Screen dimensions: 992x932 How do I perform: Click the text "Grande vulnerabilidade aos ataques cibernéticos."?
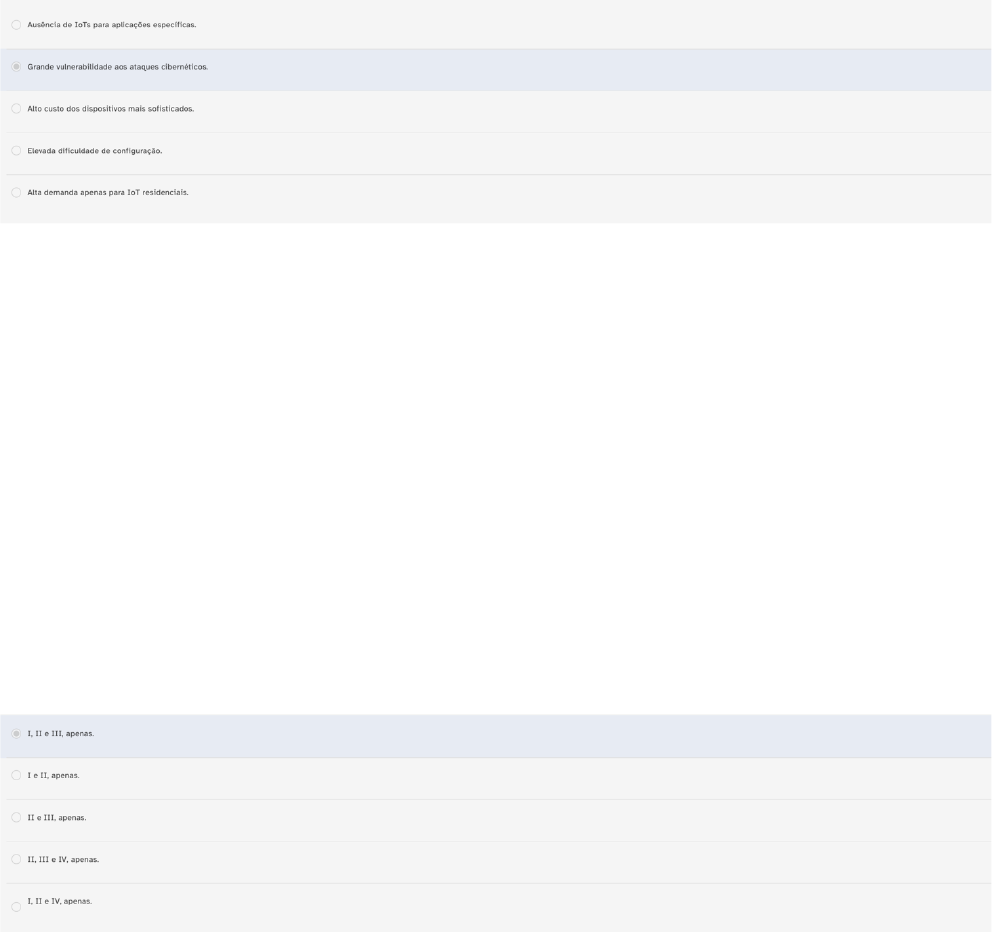pos(117,67)
